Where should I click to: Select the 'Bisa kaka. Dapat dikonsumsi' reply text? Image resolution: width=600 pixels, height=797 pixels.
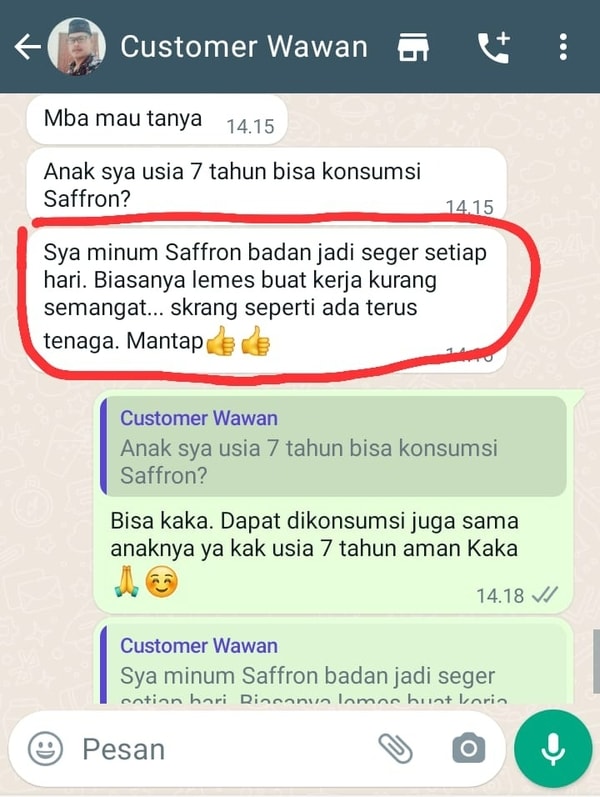314,535
